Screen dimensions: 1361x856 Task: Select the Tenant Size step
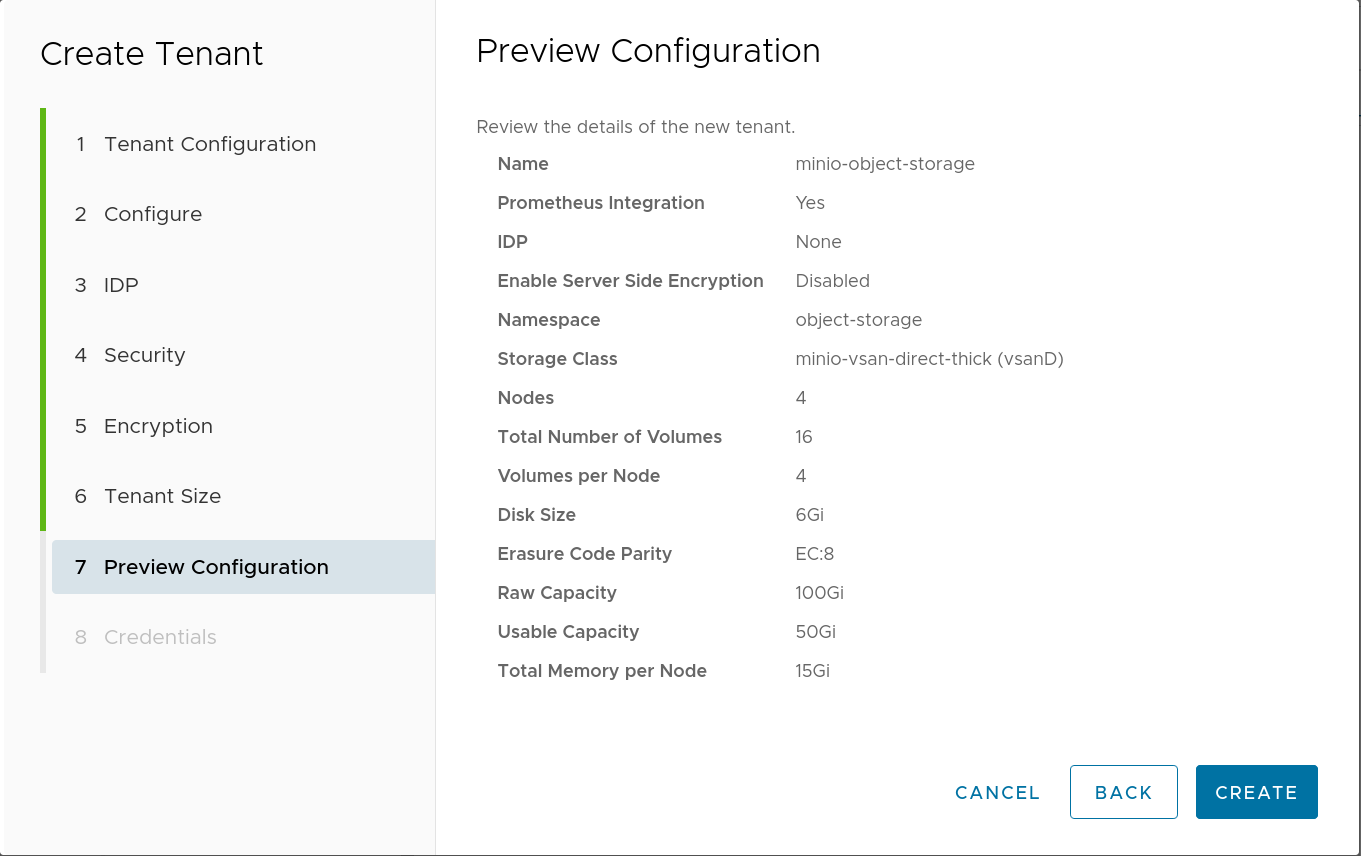click(162, 496)
